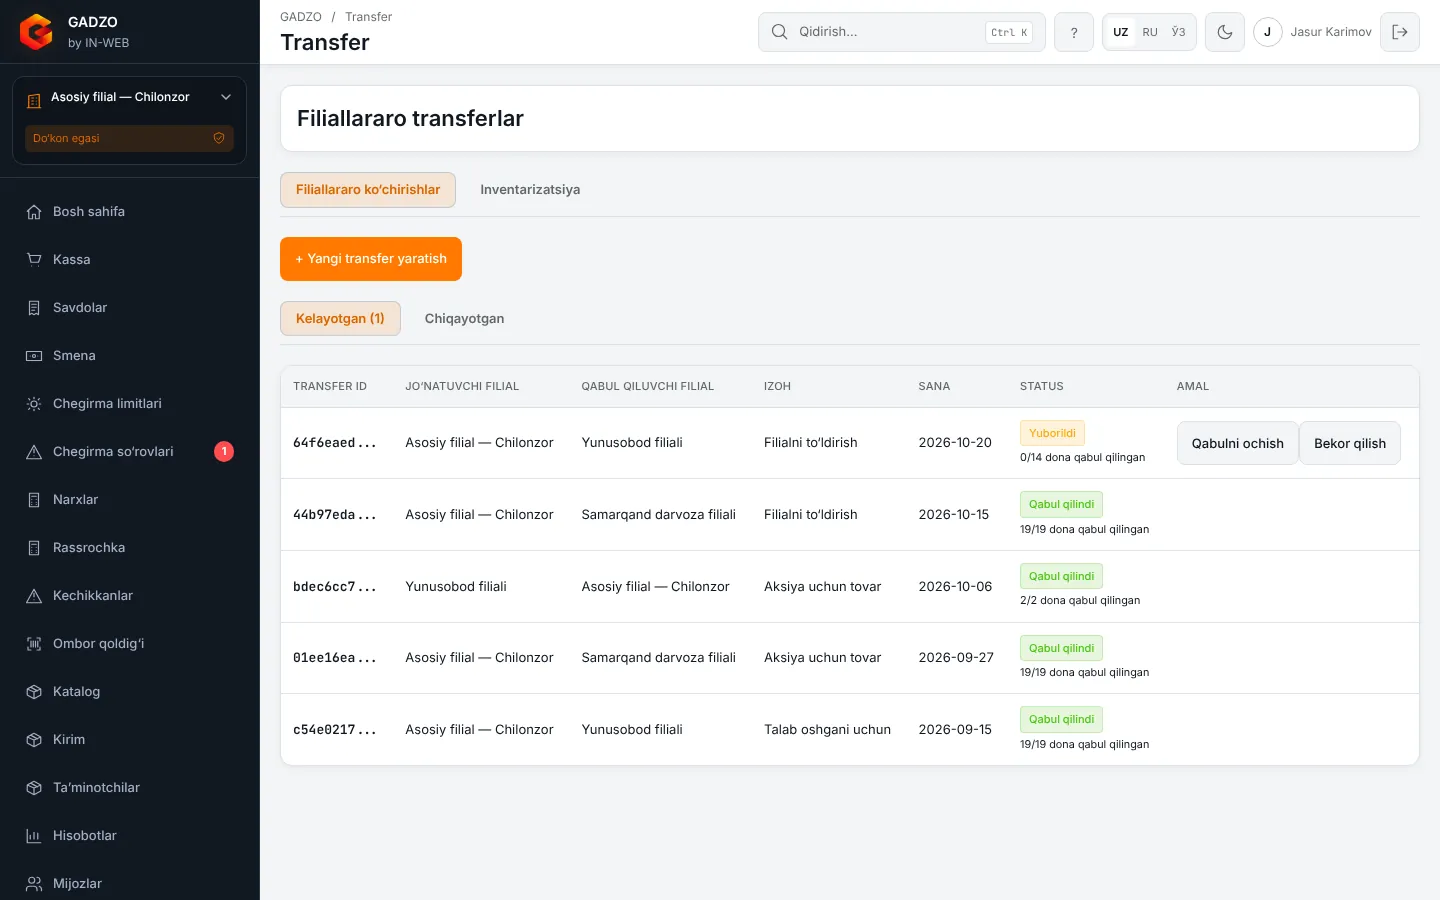Open Kechikkanlar warning icon
The height and width of the screenshot is (900, 1440).
[x=34, y=596]
